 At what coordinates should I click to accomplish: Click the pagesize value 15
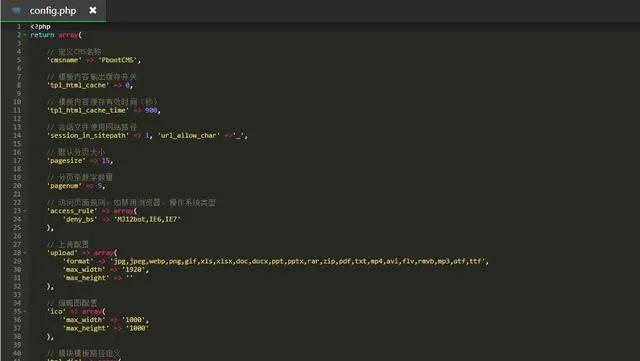point(105,160)
